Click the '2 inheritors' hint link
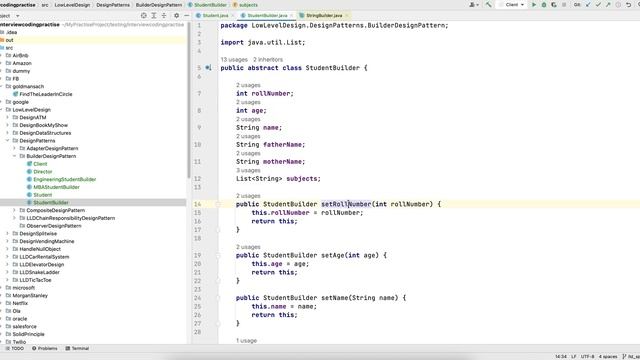The image size is (640, 360). click(x=268, y=60)
